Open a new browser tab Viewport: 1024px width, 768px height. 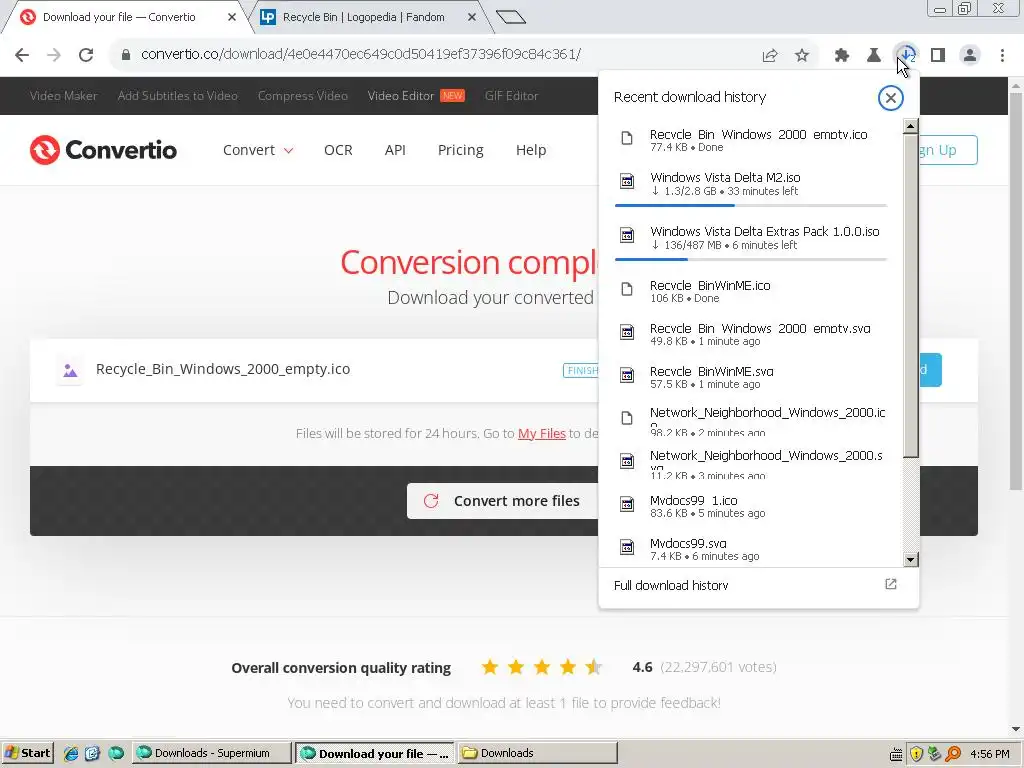pos(511,17)
